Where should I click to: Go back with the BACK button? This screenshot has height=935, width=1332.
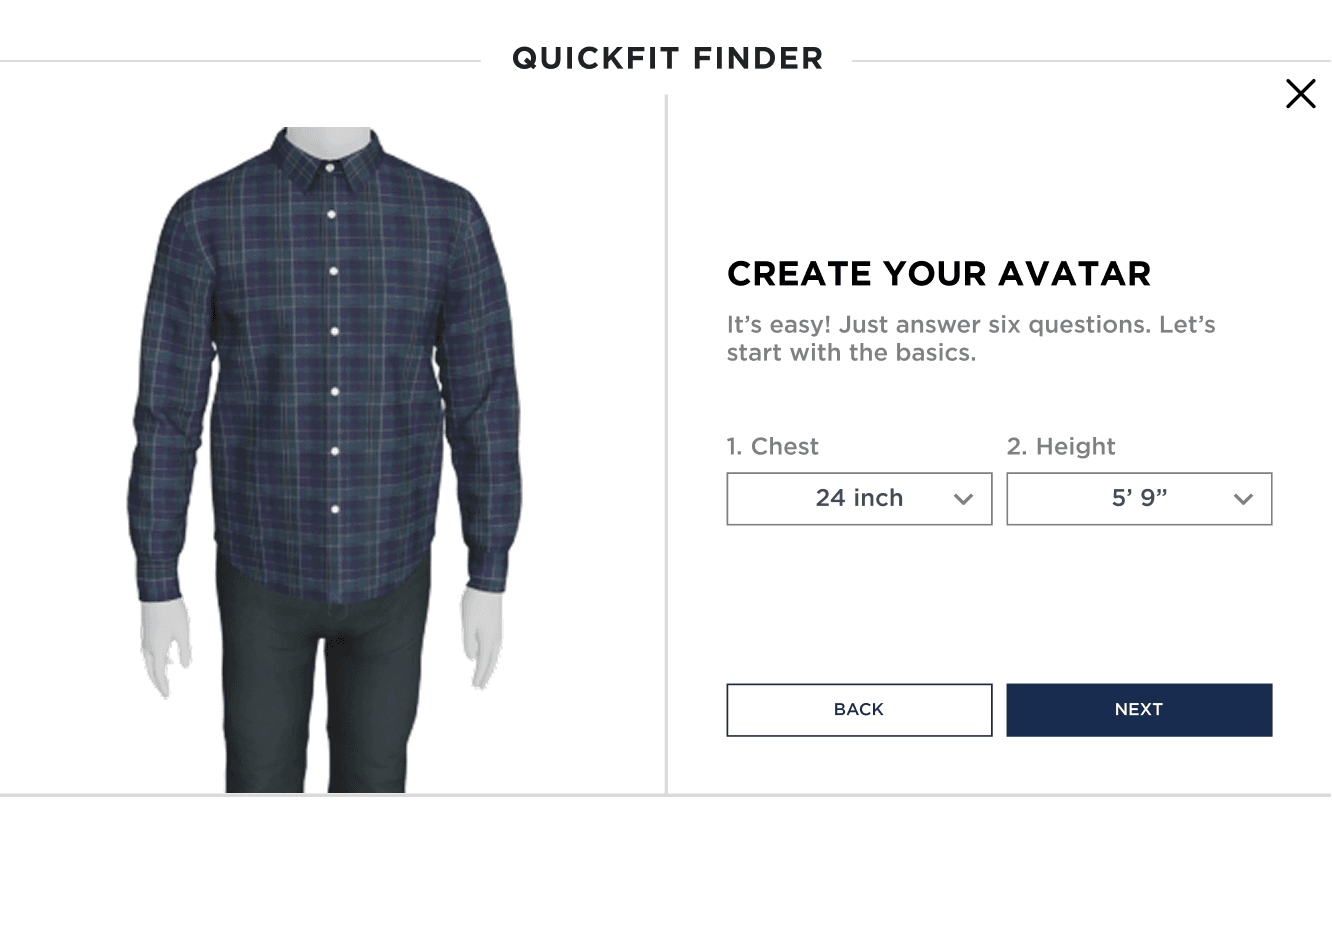click(859, 710)
